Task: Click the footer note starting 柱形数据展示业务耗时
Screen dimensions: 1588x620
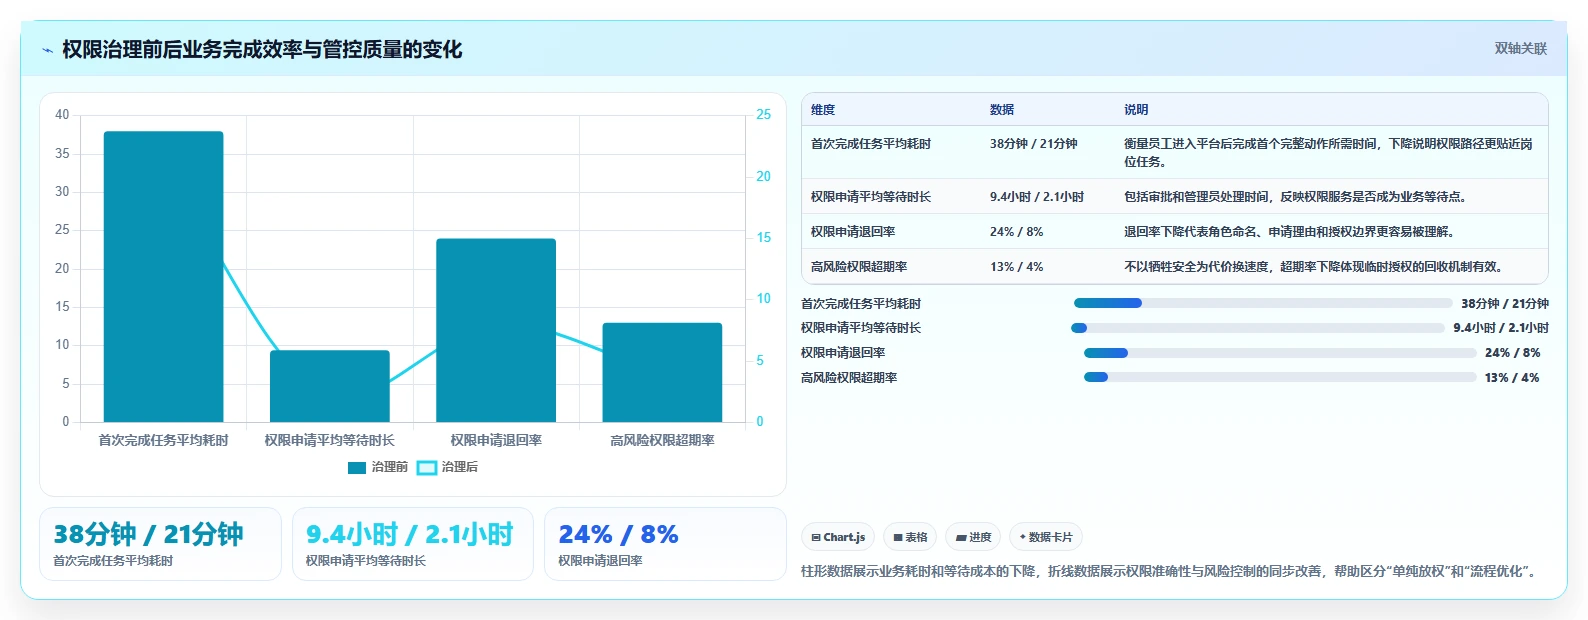Action: (x=1171, y=572)
